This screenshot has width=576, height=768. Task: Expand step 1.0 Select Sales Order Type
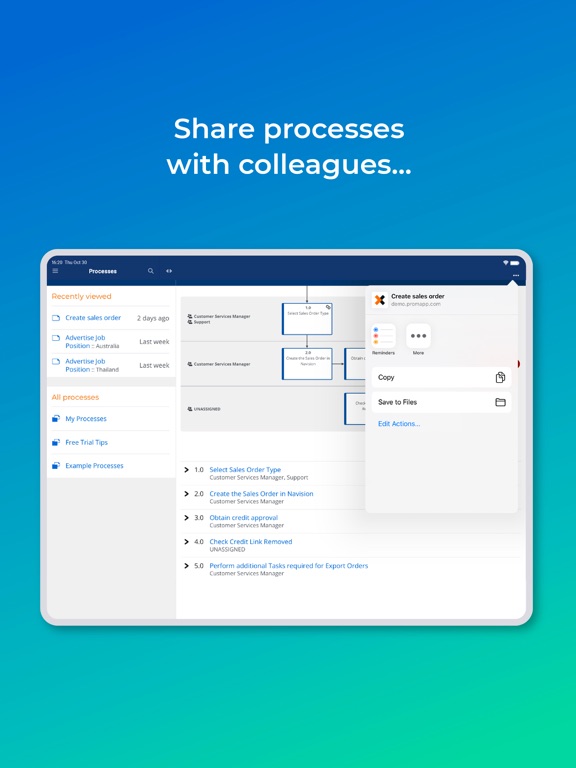187,470
